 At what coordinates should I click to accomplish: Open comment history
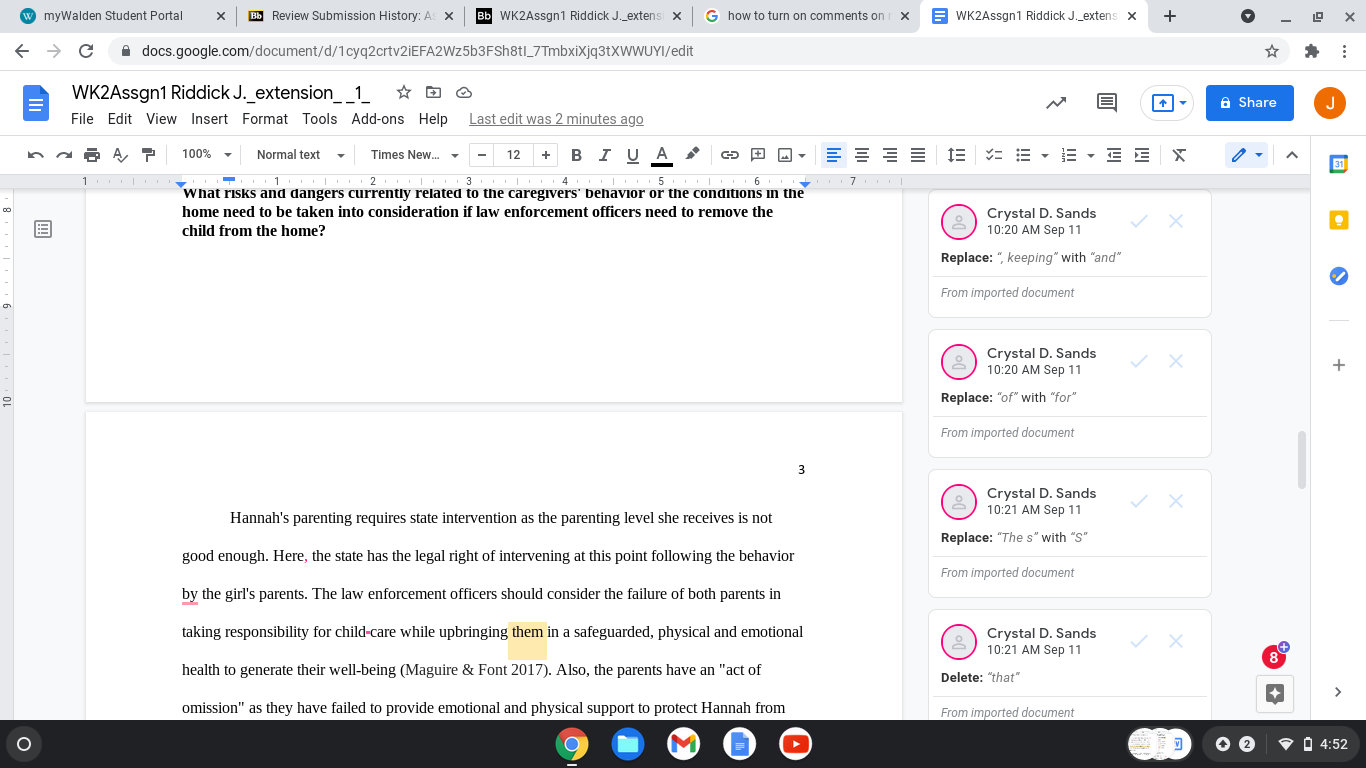[1107, 102]
